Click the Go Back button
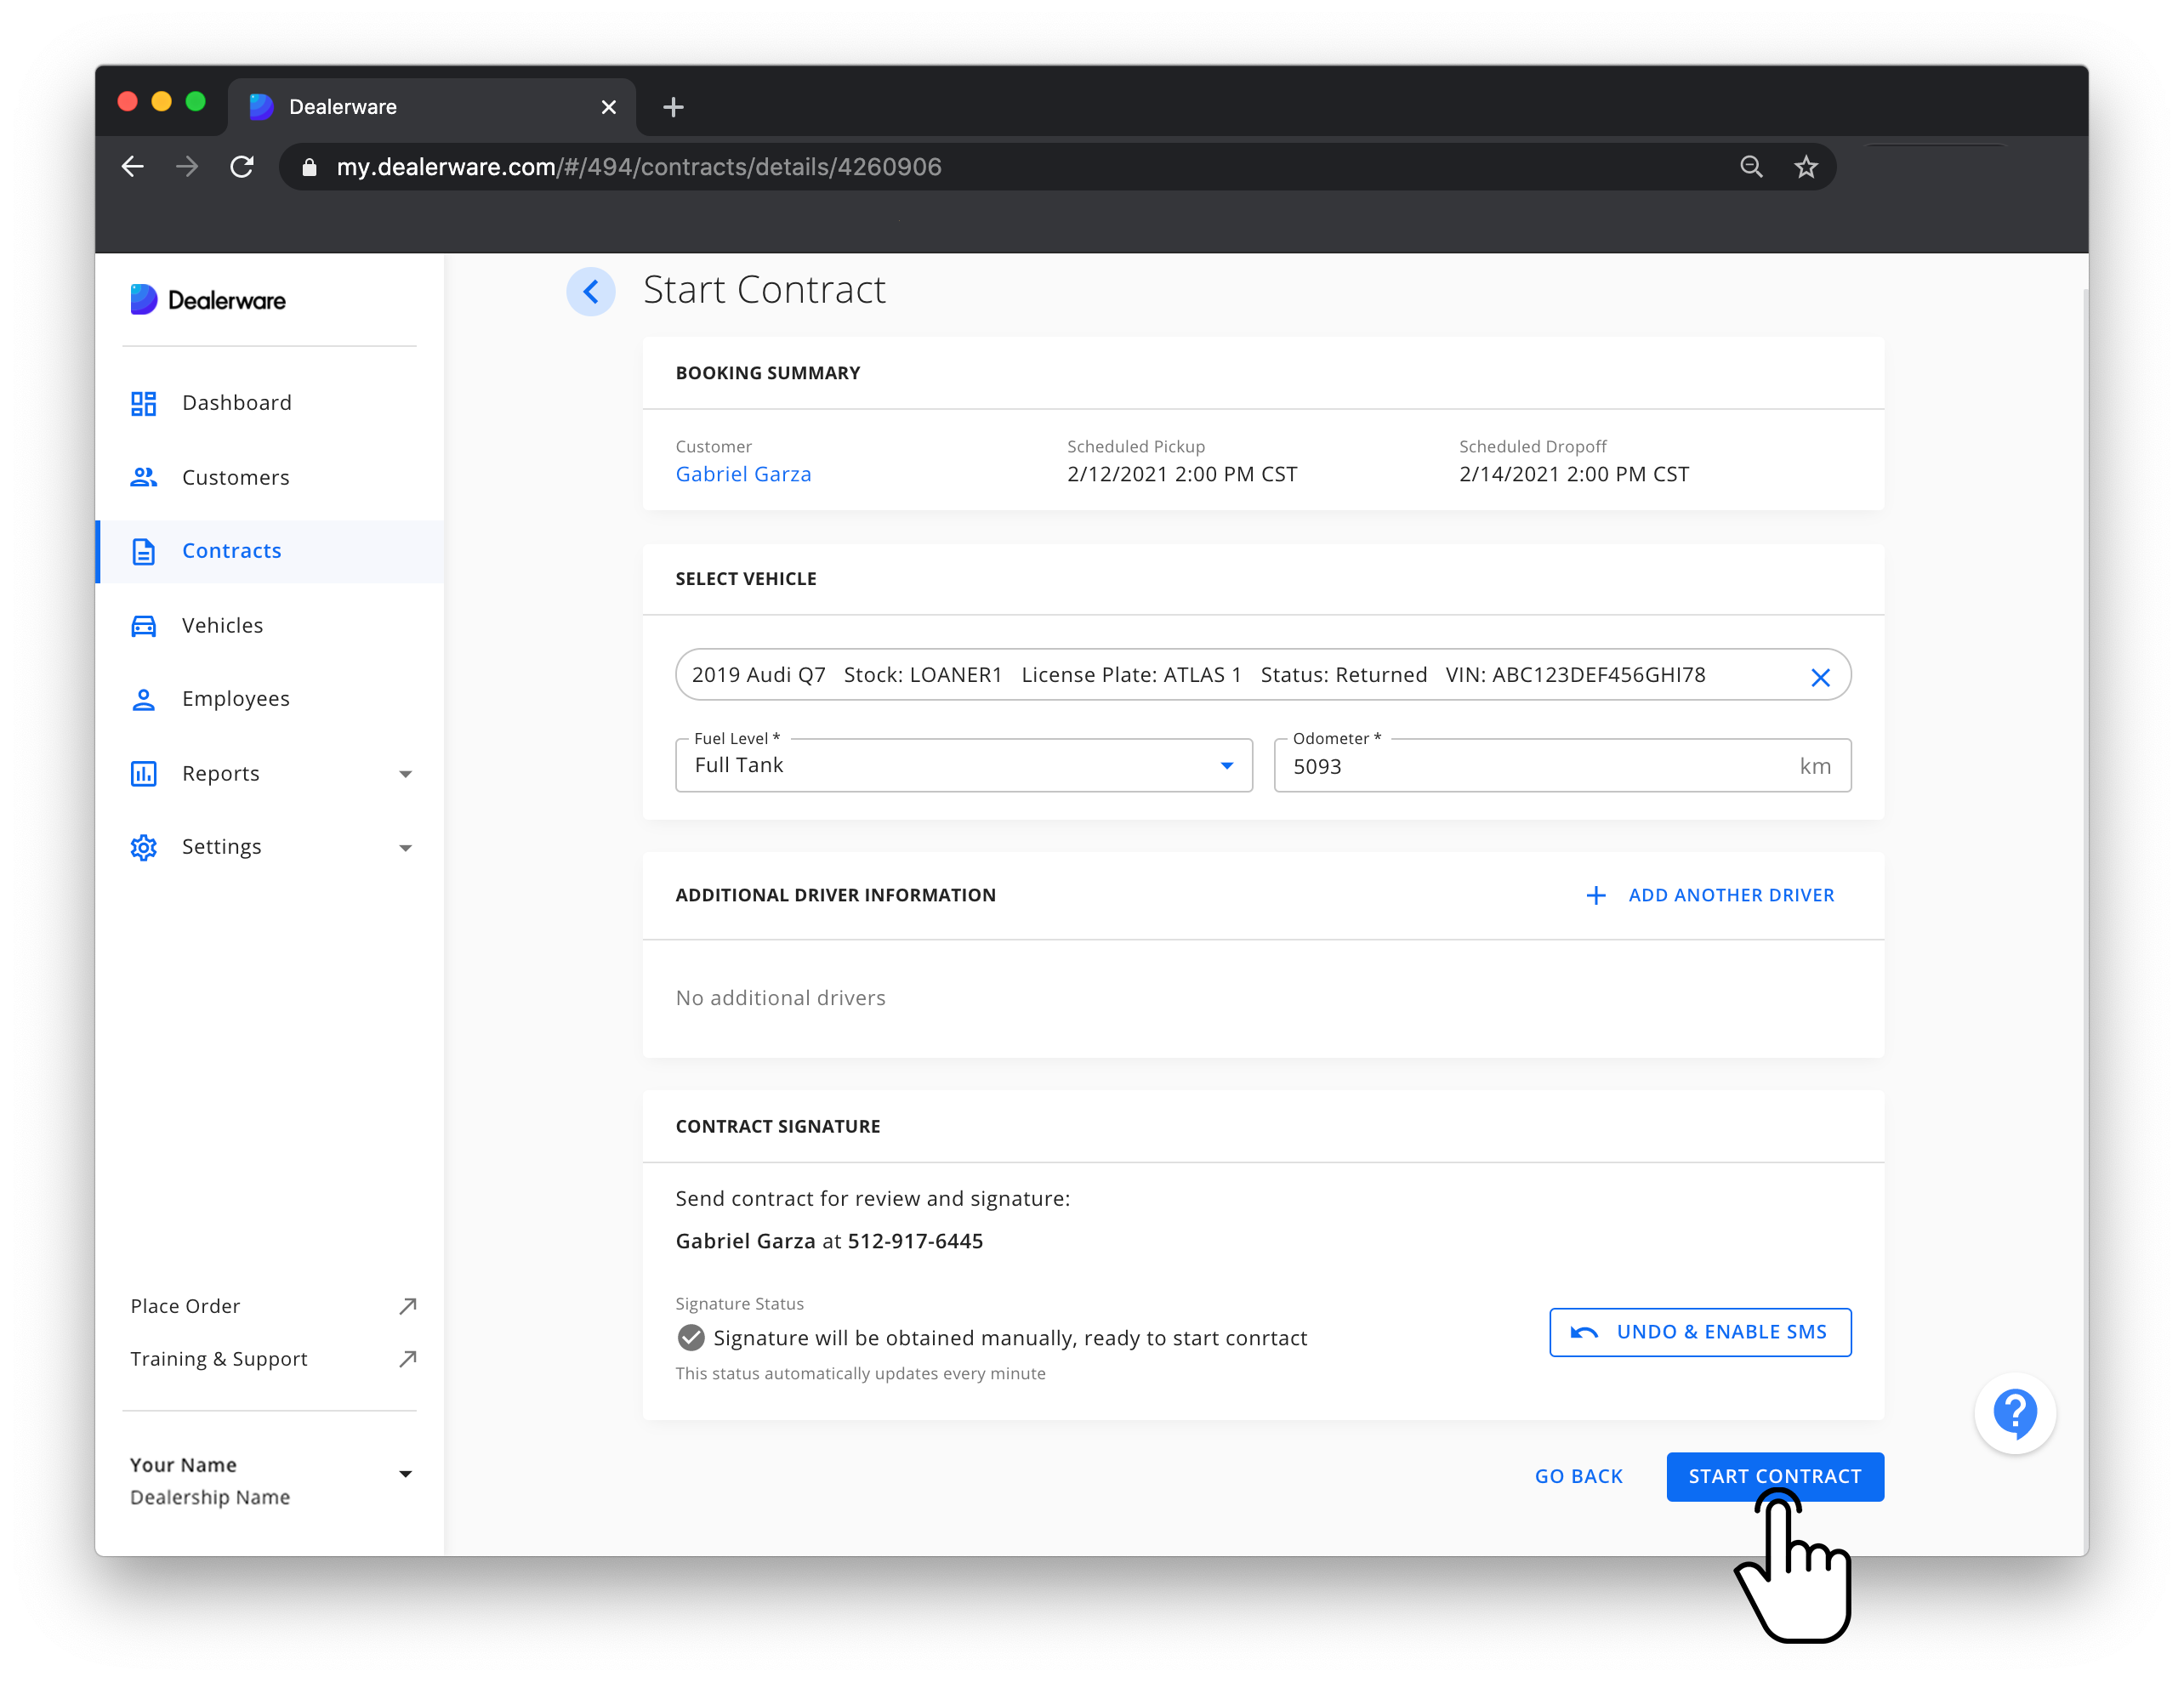This screenshot has width=2184, height=1682. pyautogui.click(x=1578, y=1476)
